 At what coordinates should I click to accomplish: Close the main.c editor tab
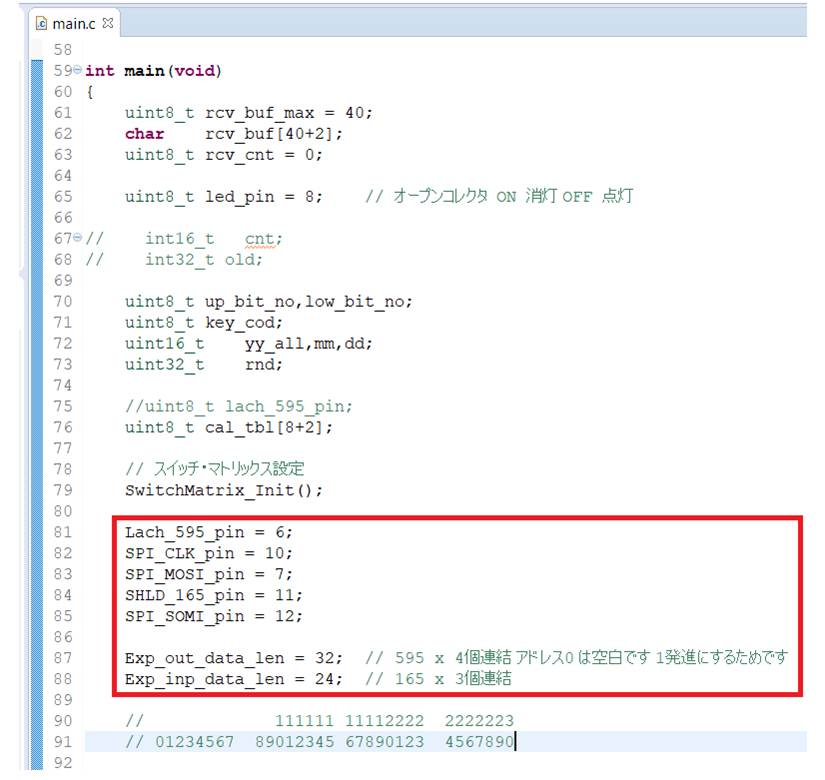109,22
